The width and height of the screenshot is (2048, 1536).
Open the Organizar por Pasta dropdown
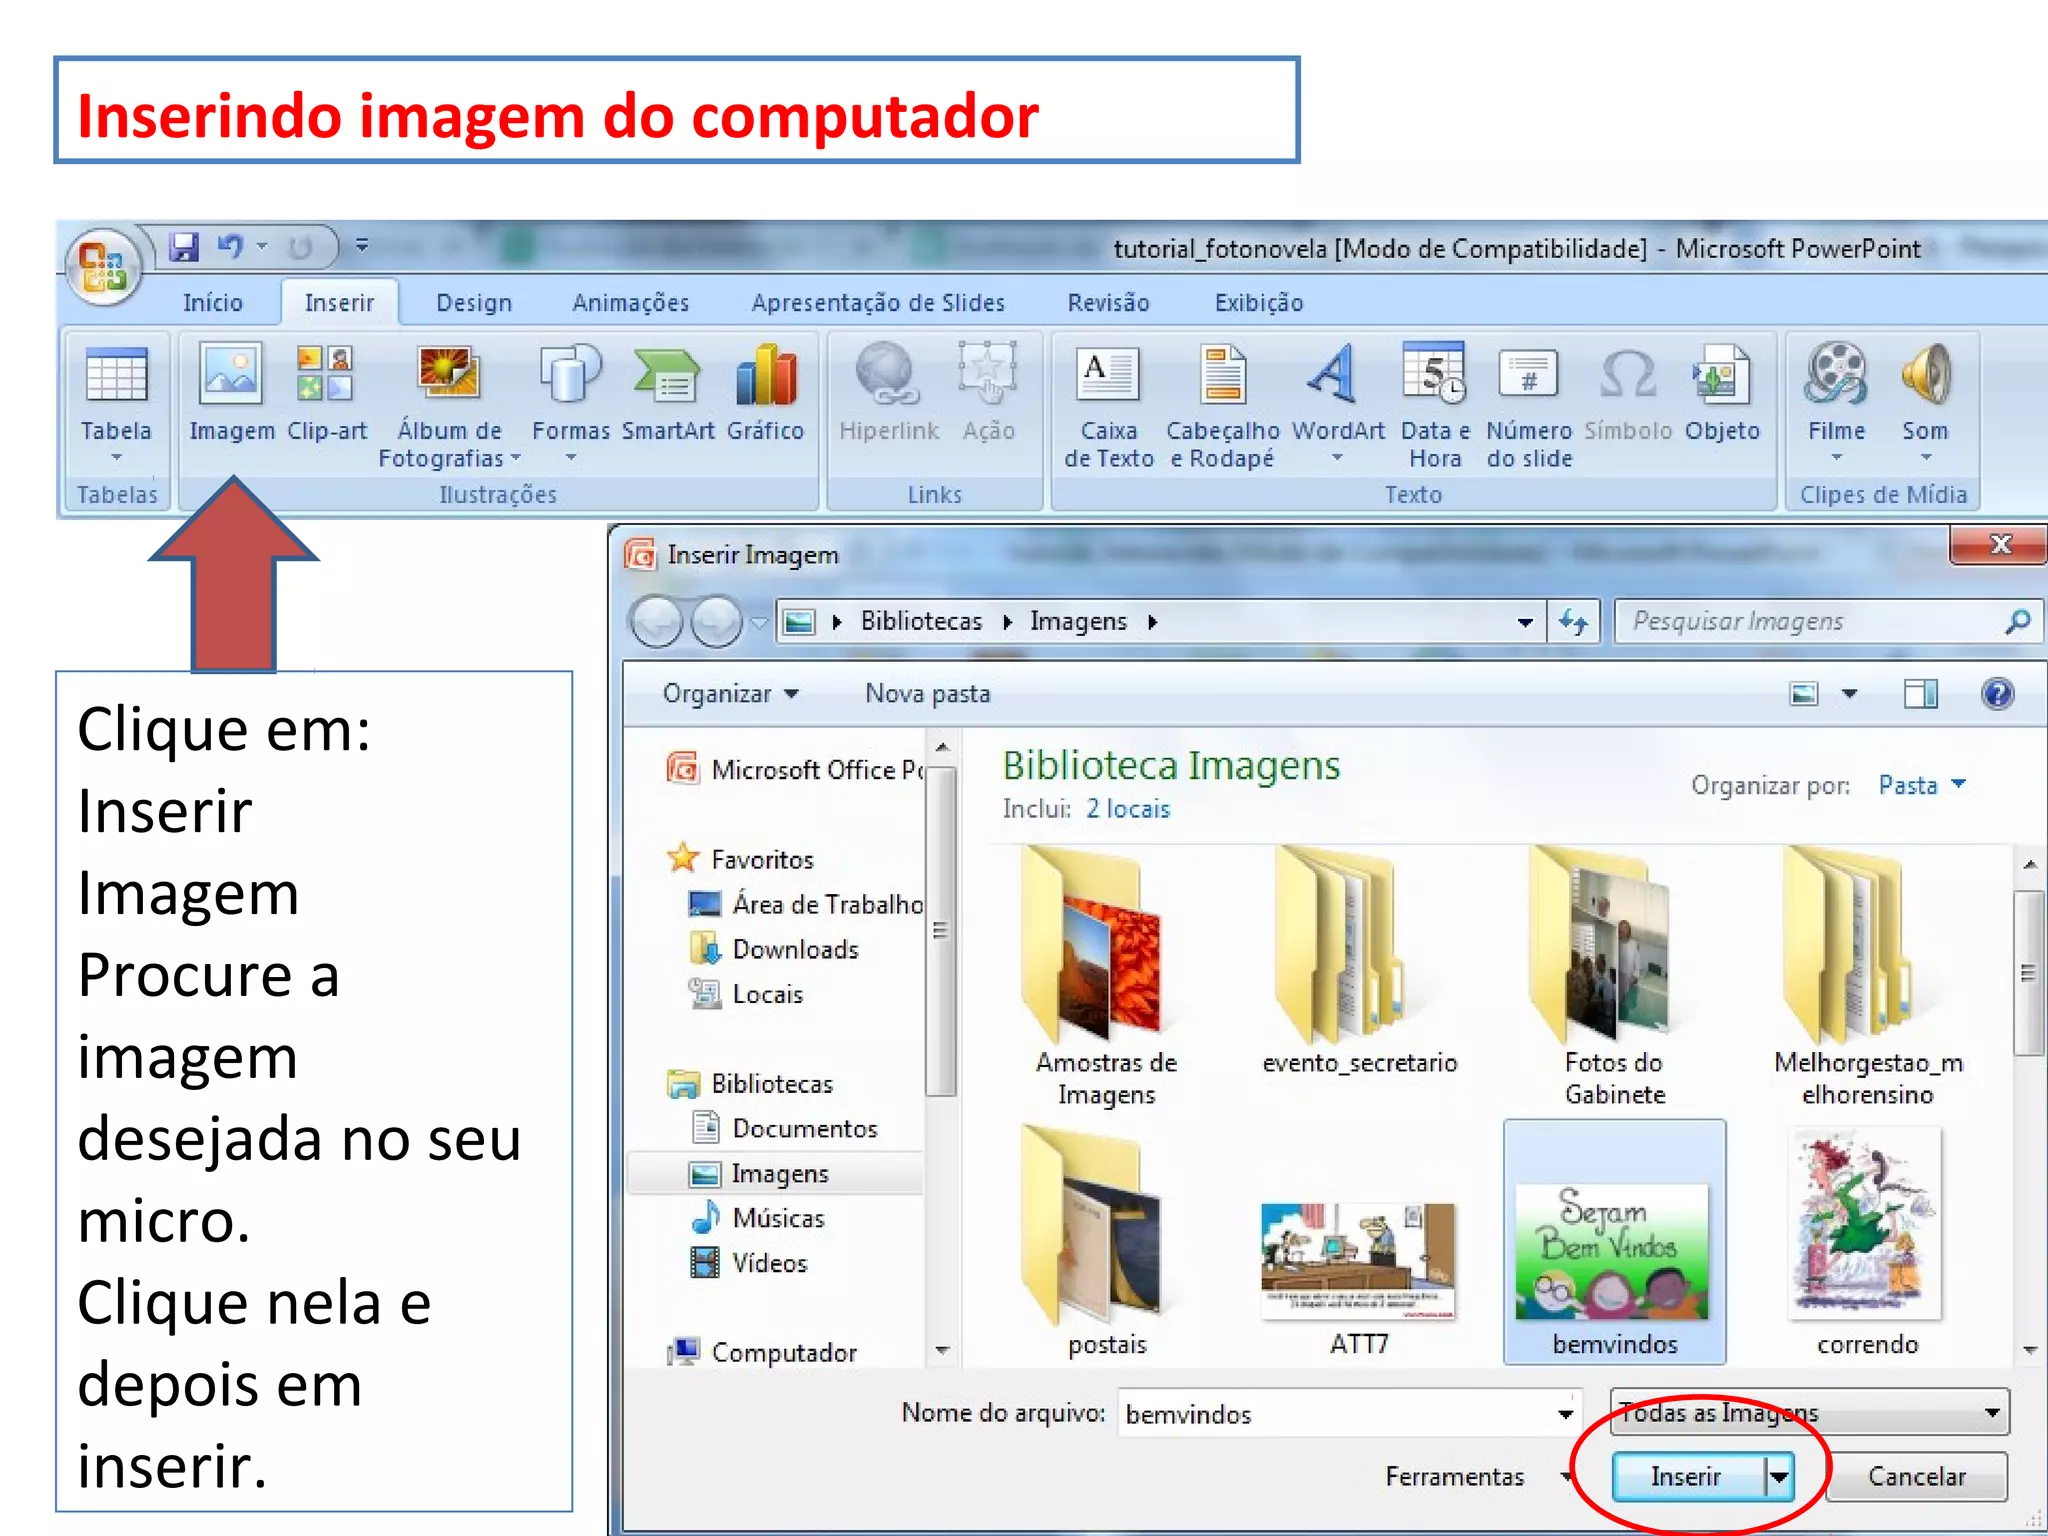[x=1922, y=785]
